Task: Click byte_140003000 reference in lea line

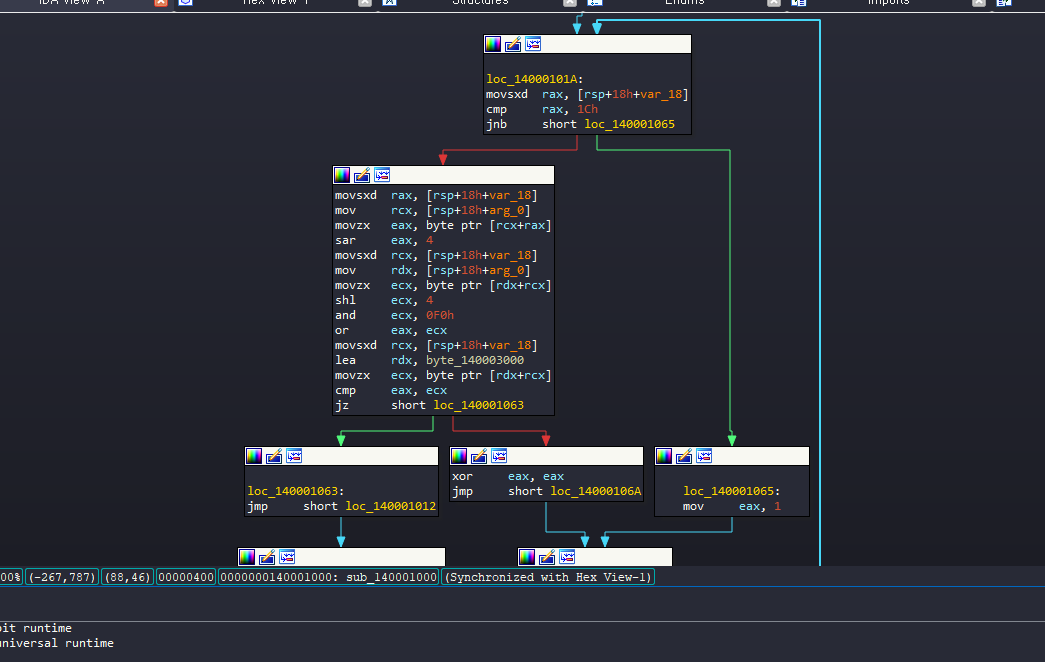Action: [x=475, y=360]
